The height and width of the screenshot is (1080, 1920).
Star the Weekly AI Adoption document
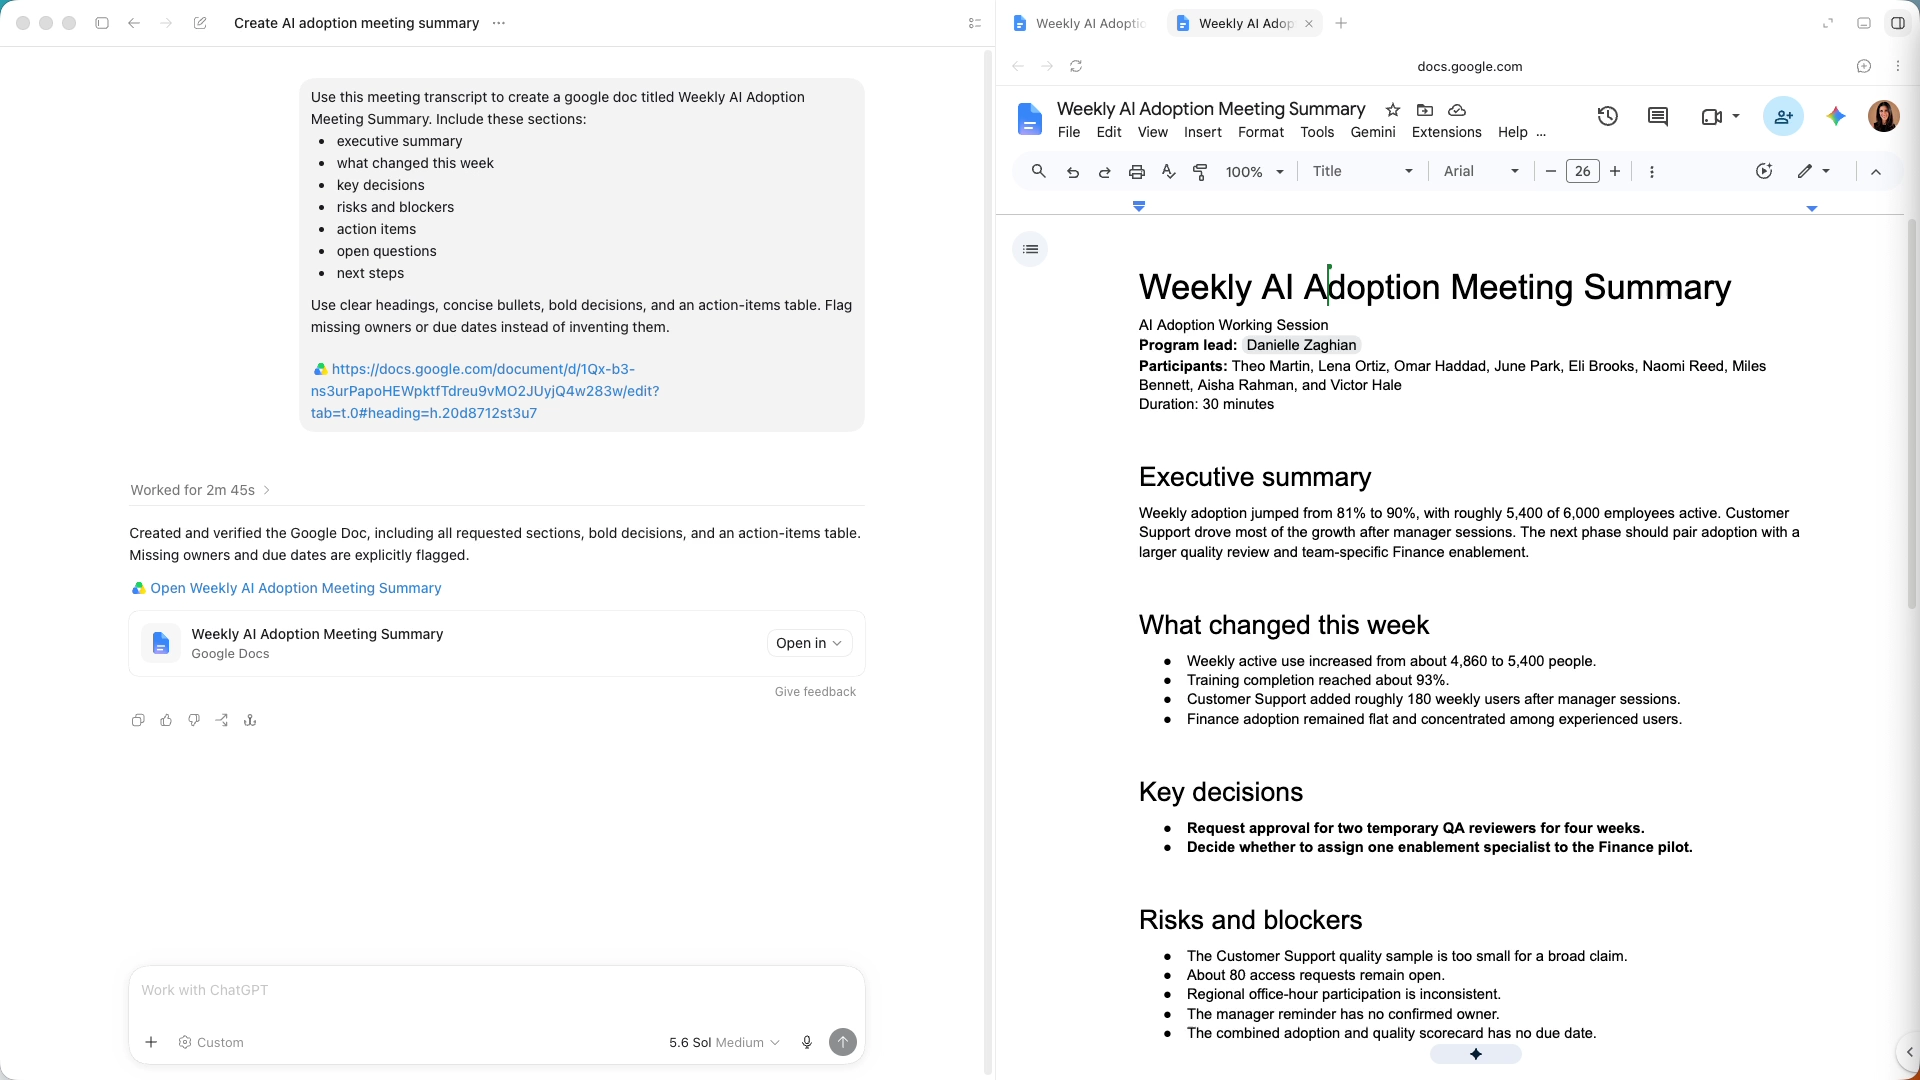tap(1392, 110)
